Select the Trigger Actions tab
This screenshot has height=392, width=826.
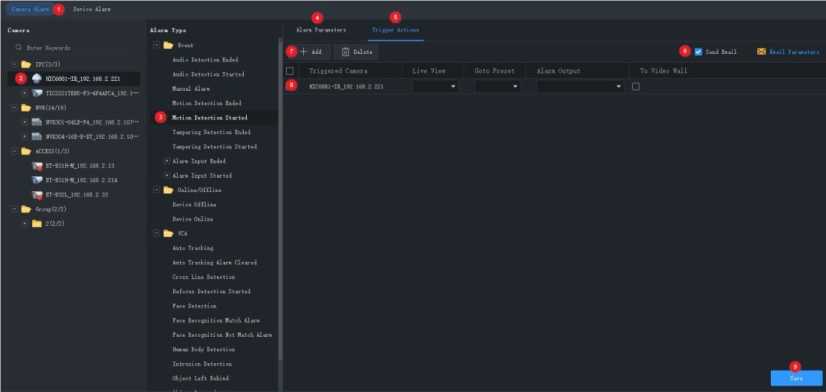point(395,30)
